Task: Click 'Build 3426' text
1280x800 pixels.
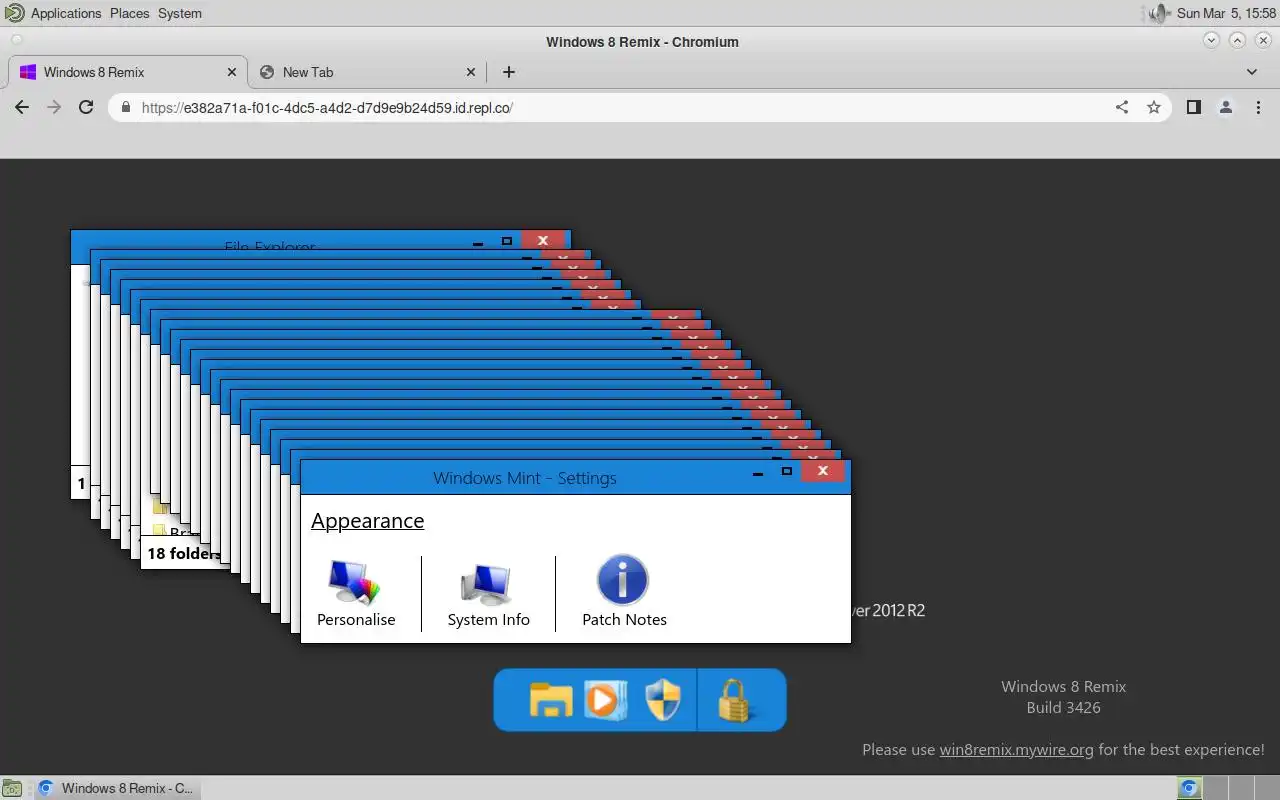Action: click(1063, 707)
